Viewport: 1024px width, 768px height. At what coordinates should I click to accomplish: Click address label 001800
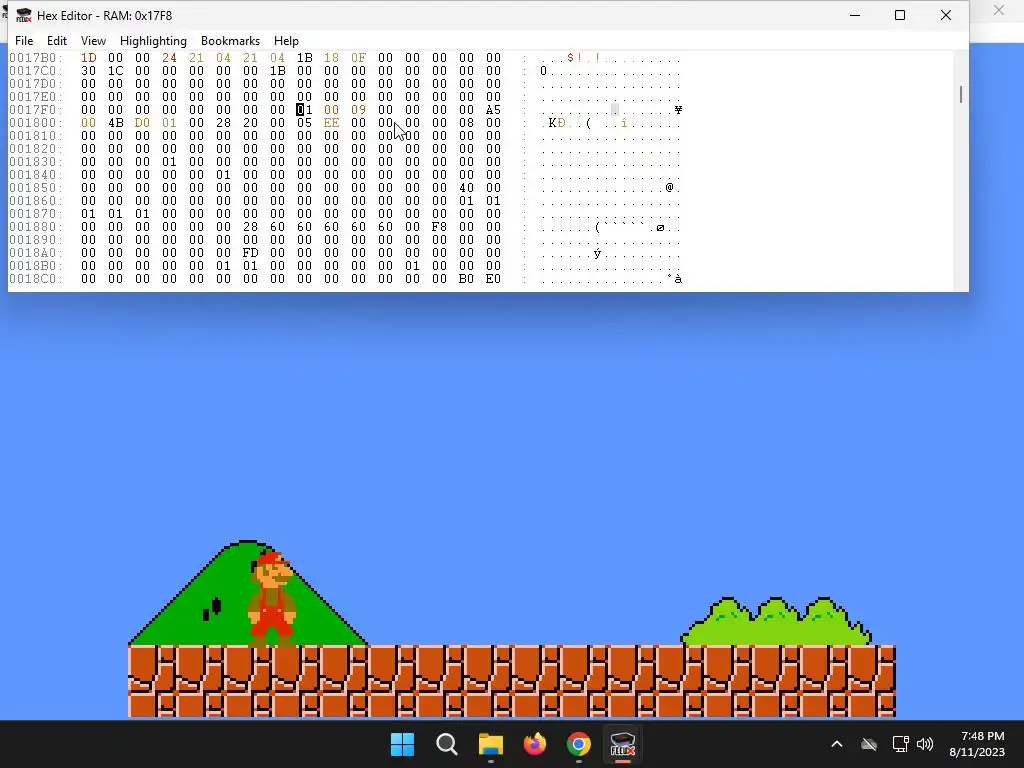35,123
